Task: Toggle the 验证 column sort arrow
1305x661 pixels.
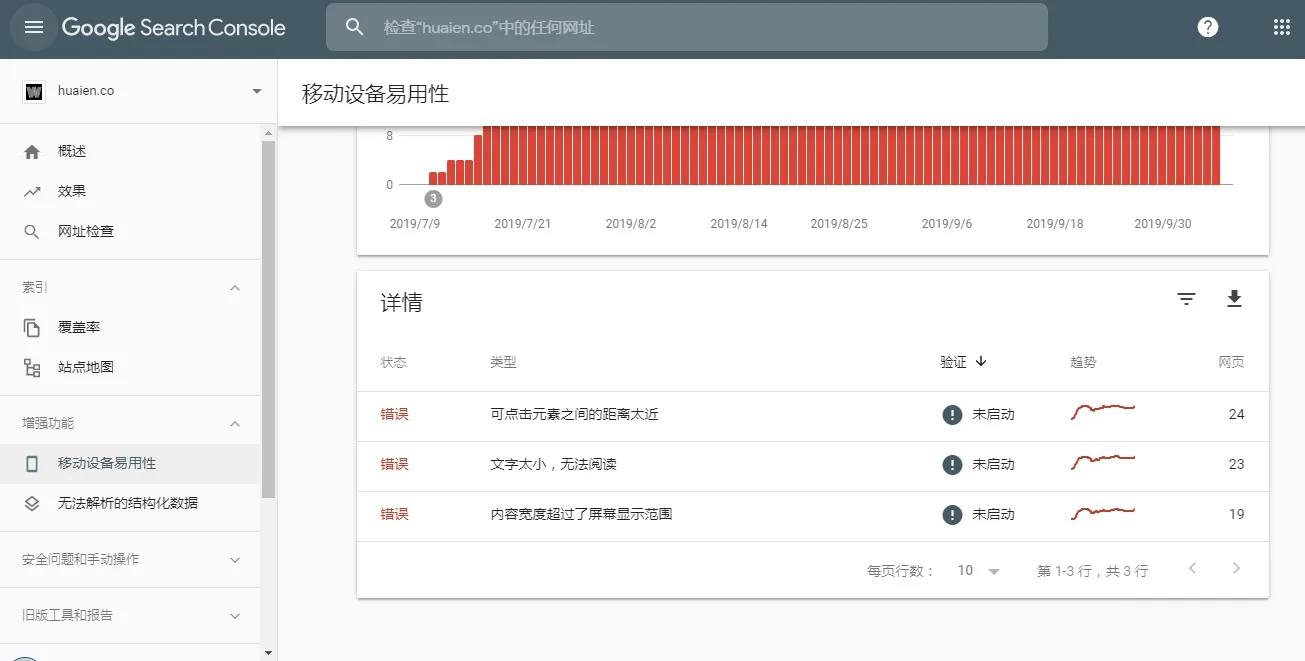Action: coord(979,362)
